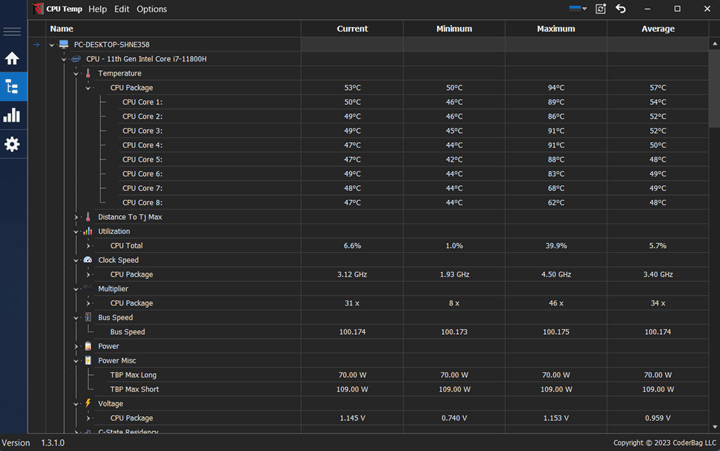Click the Power Misc icon
Image resolution: width=720 pixels, height=451 pixels.
[88, 360]
